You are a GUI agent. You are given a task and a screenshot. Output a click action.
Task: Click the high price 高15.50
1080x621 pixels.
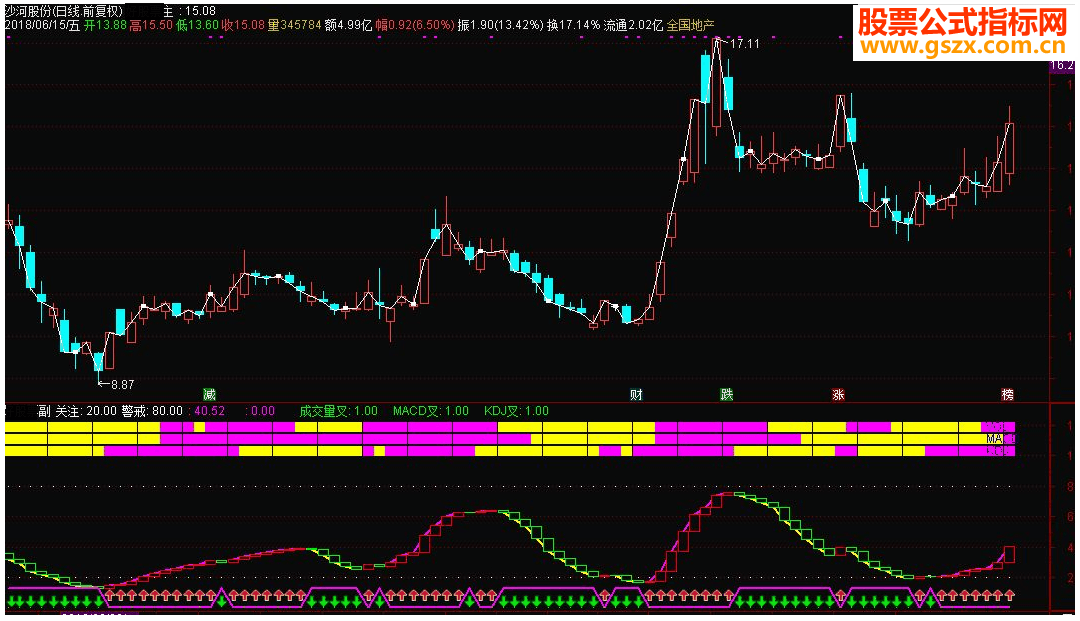pyautogui.click(x=151, y=25)
